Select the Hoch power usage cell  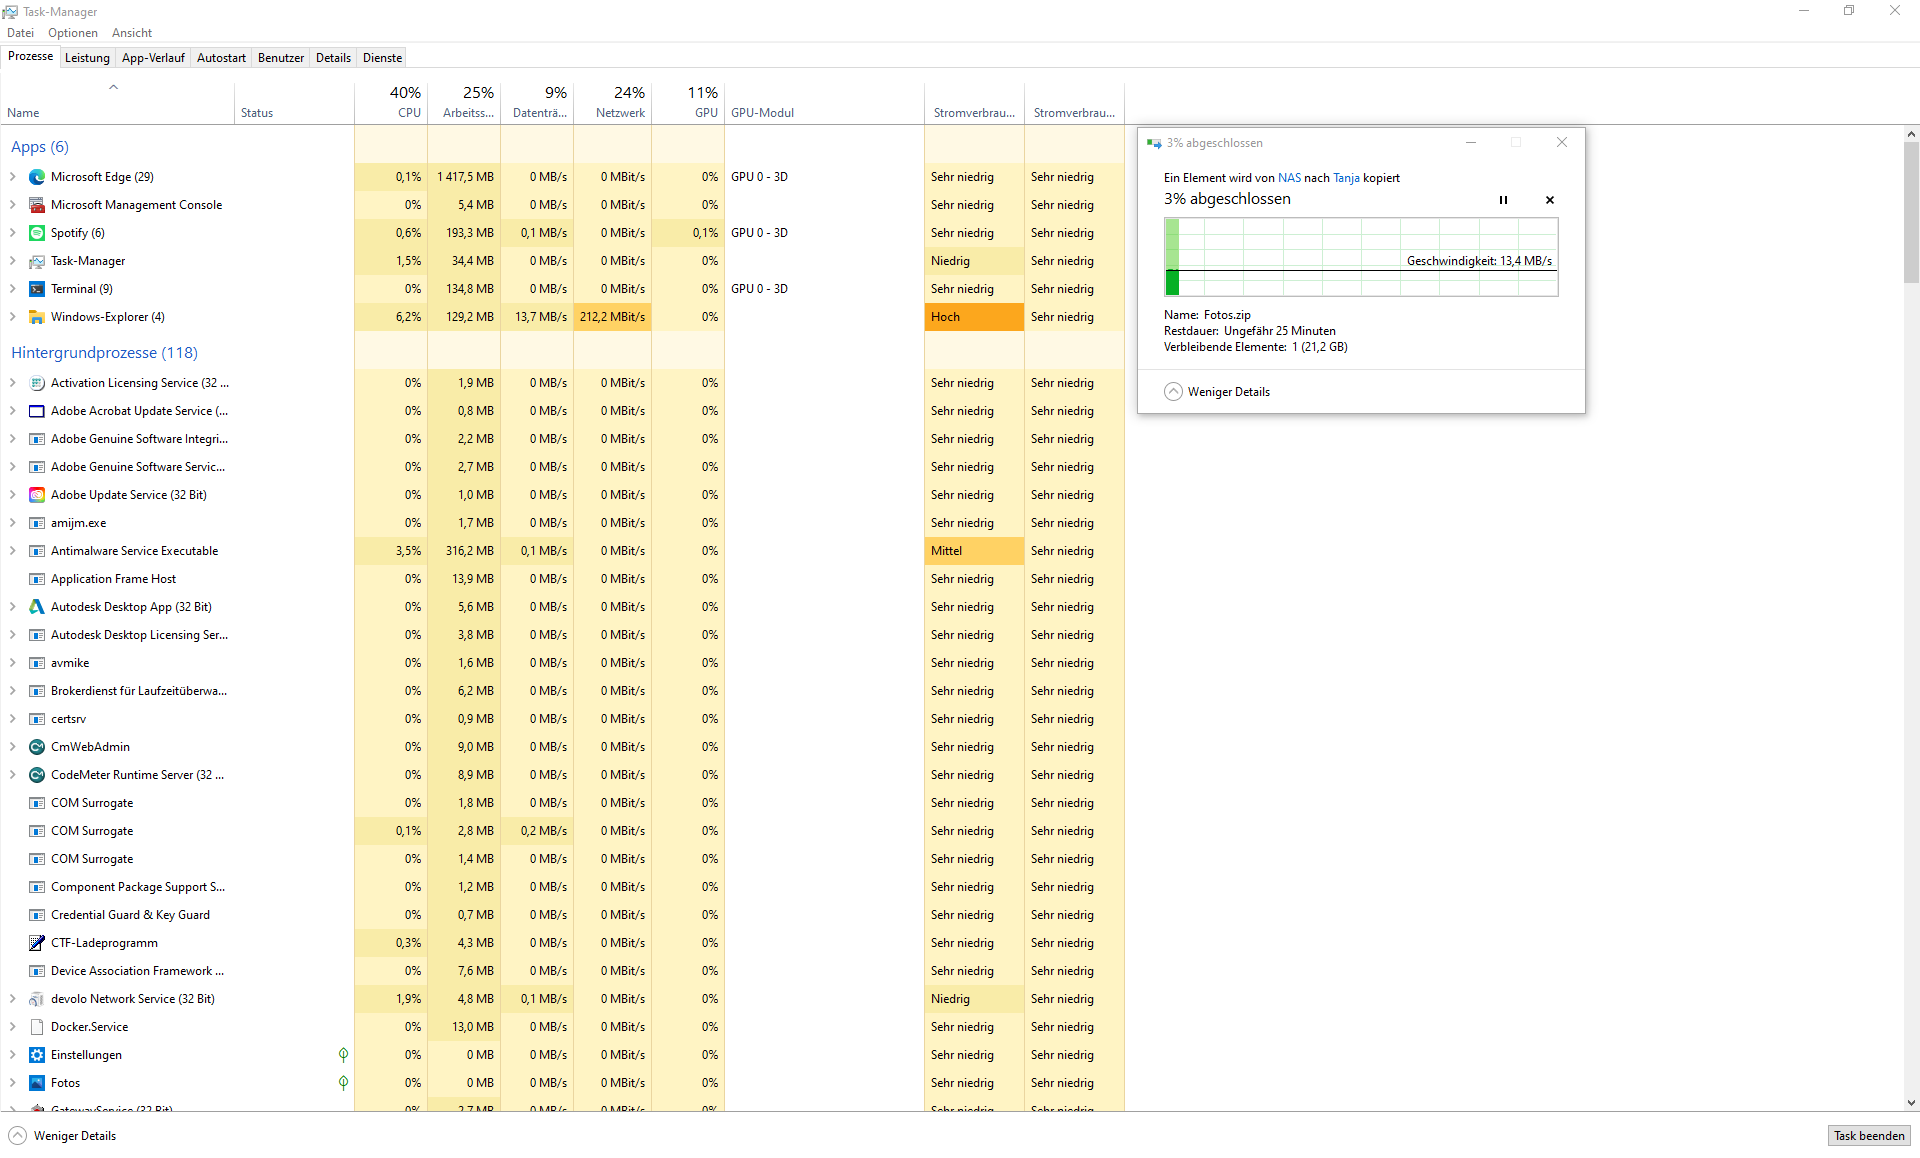[975, 317]
